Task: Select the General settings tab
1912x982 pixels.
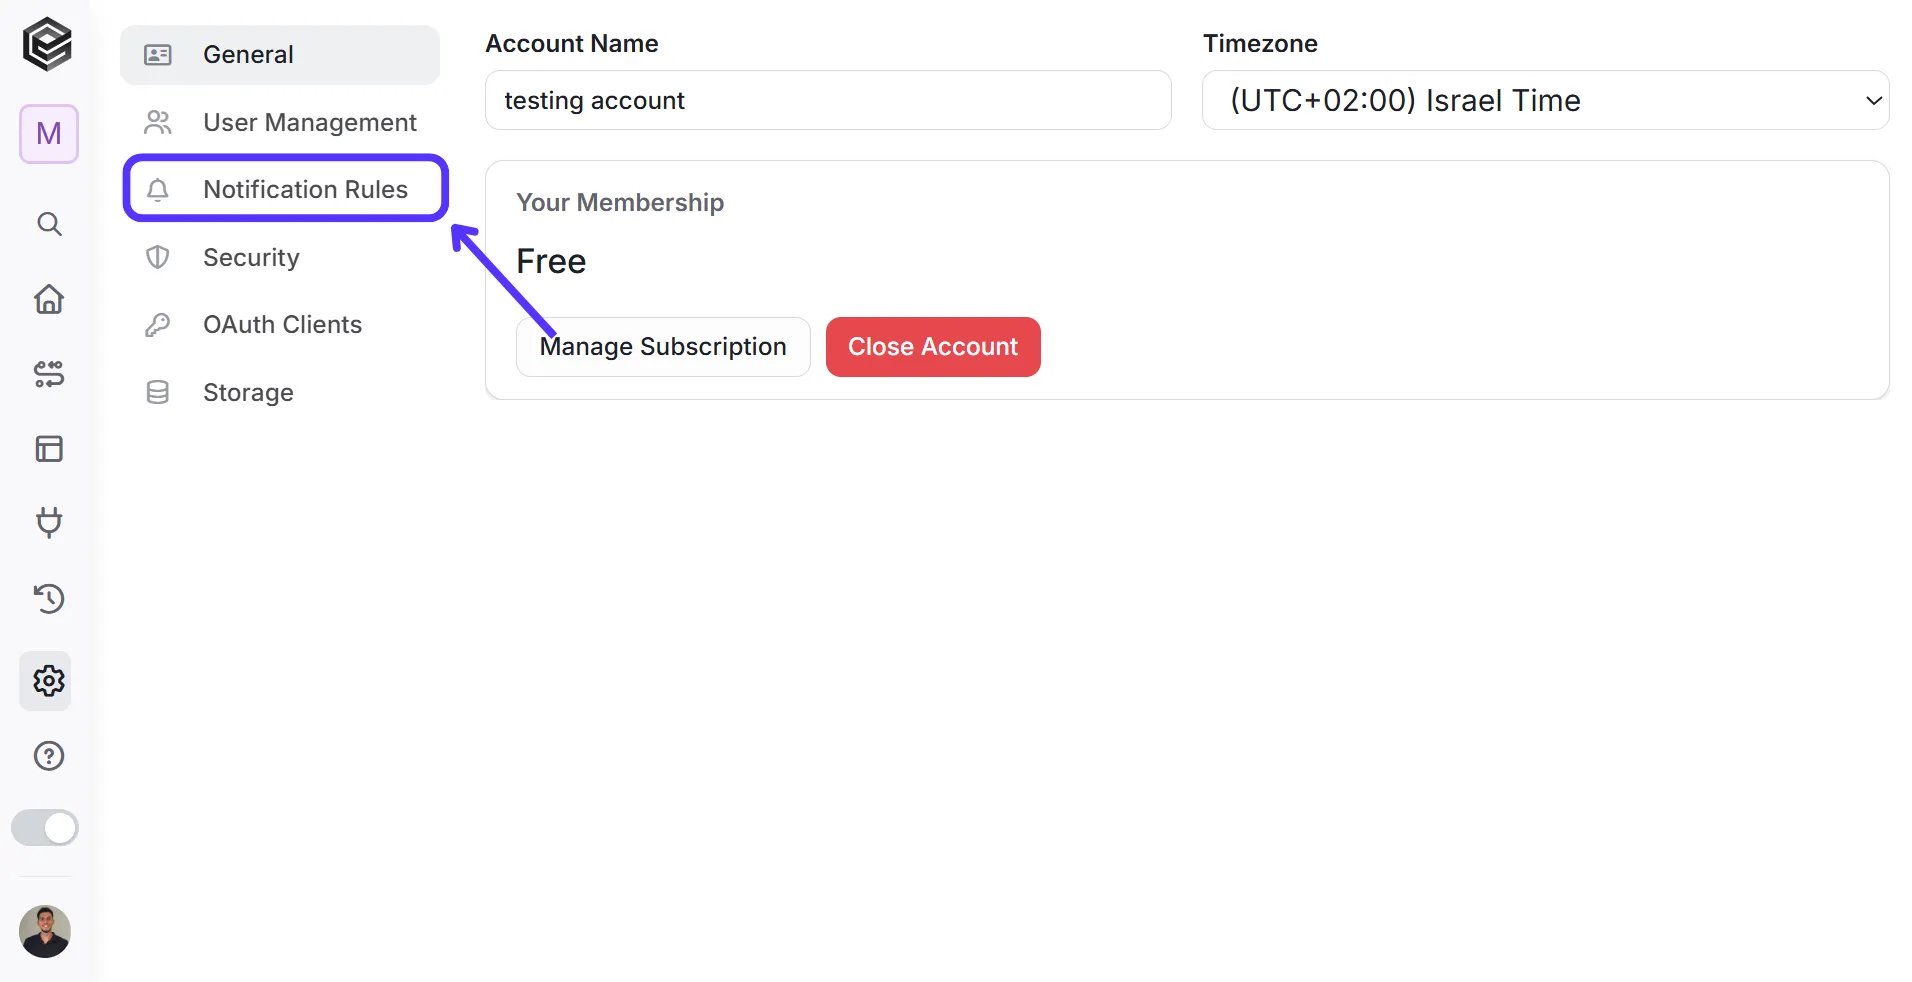Action: [x=280, y=55]
